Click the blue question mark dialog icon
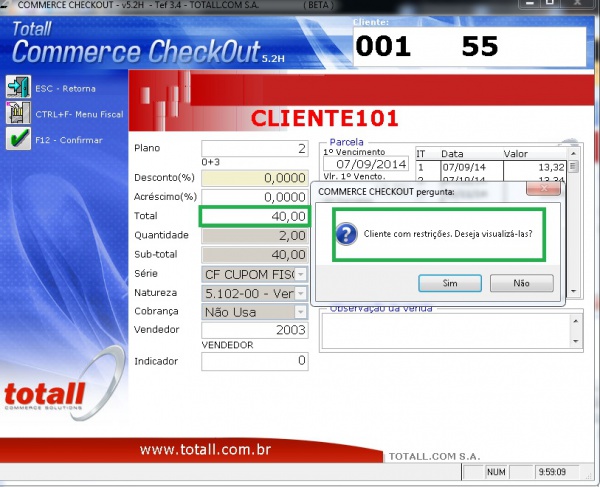600x487 pixels. (x=347, y=234)
